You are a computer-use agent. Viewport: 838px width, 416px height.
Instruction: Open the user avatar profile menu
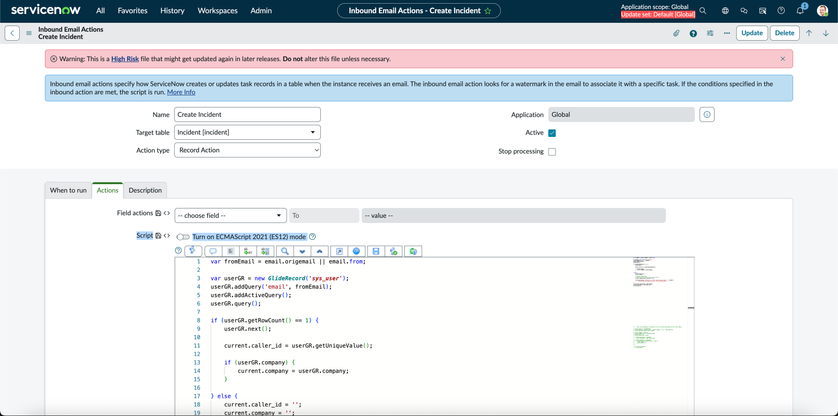pos(822,11)
